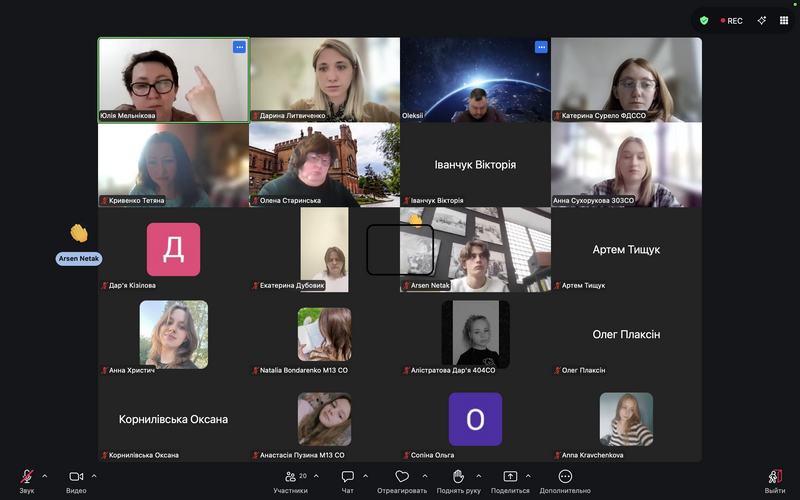Unmute the microphone with Звук button
The image size is (800, 500).
coord(27,478)
